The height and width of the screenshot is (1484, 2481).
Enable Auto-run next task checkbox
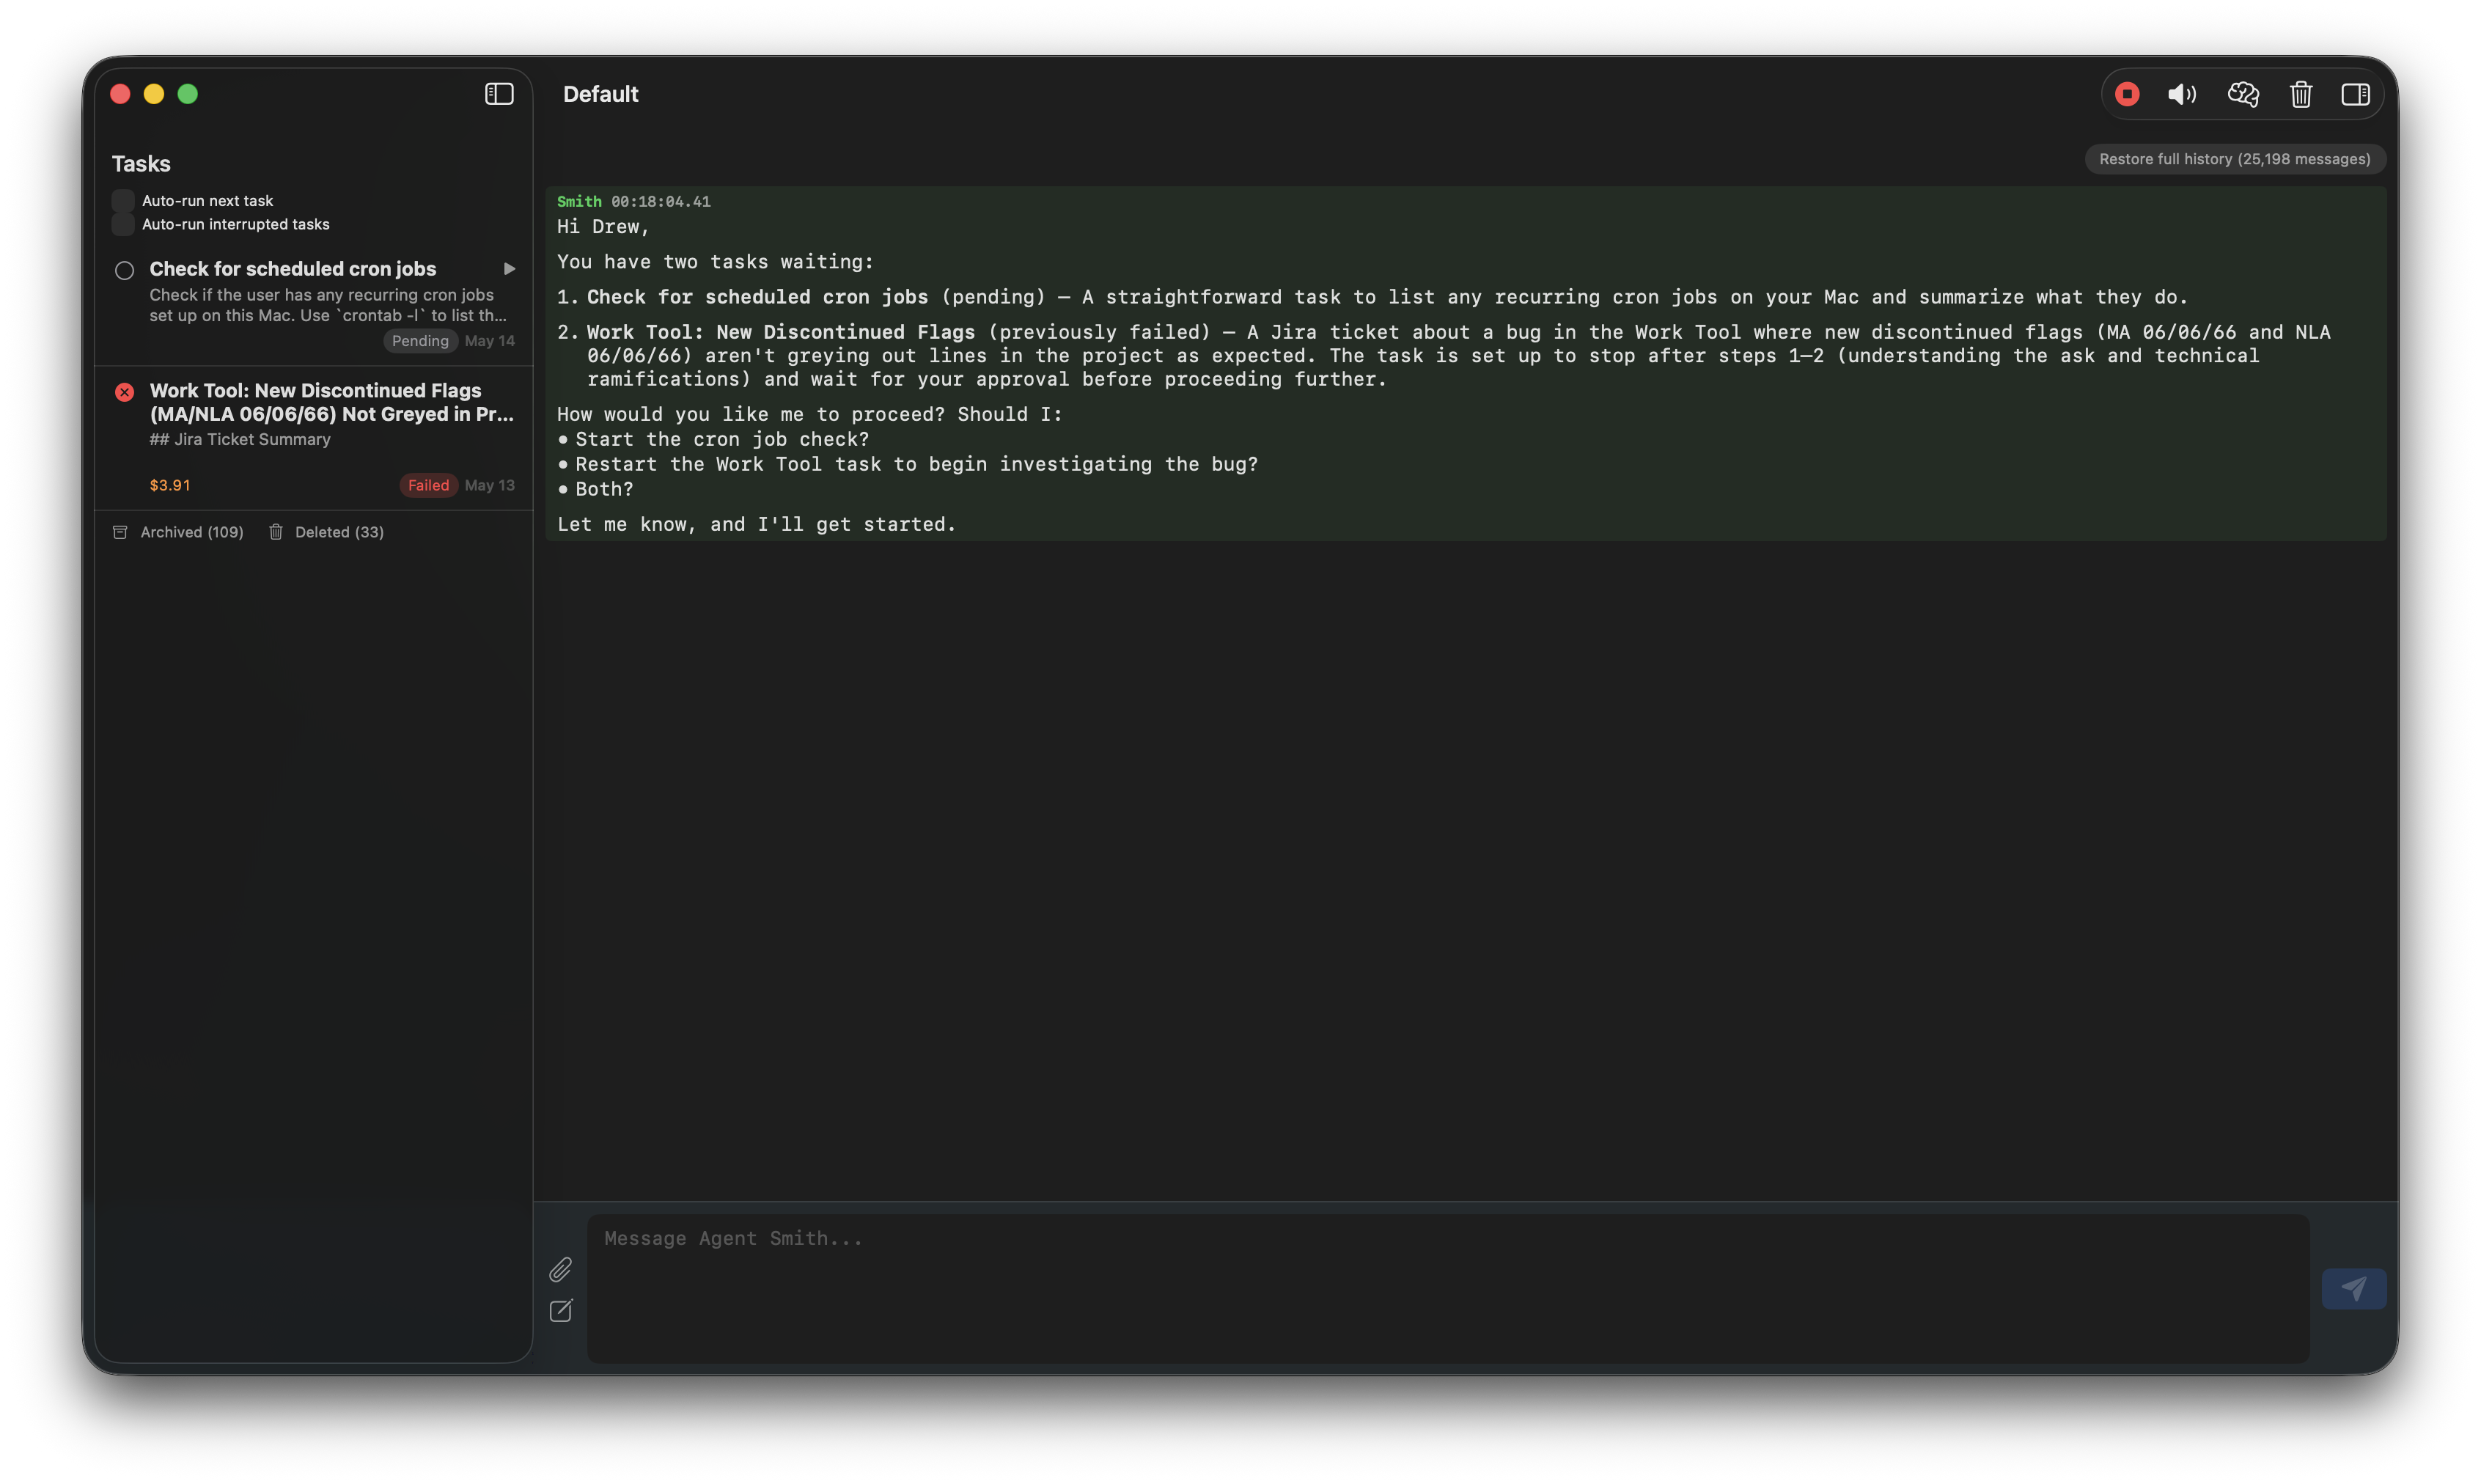tap(123, 201)
